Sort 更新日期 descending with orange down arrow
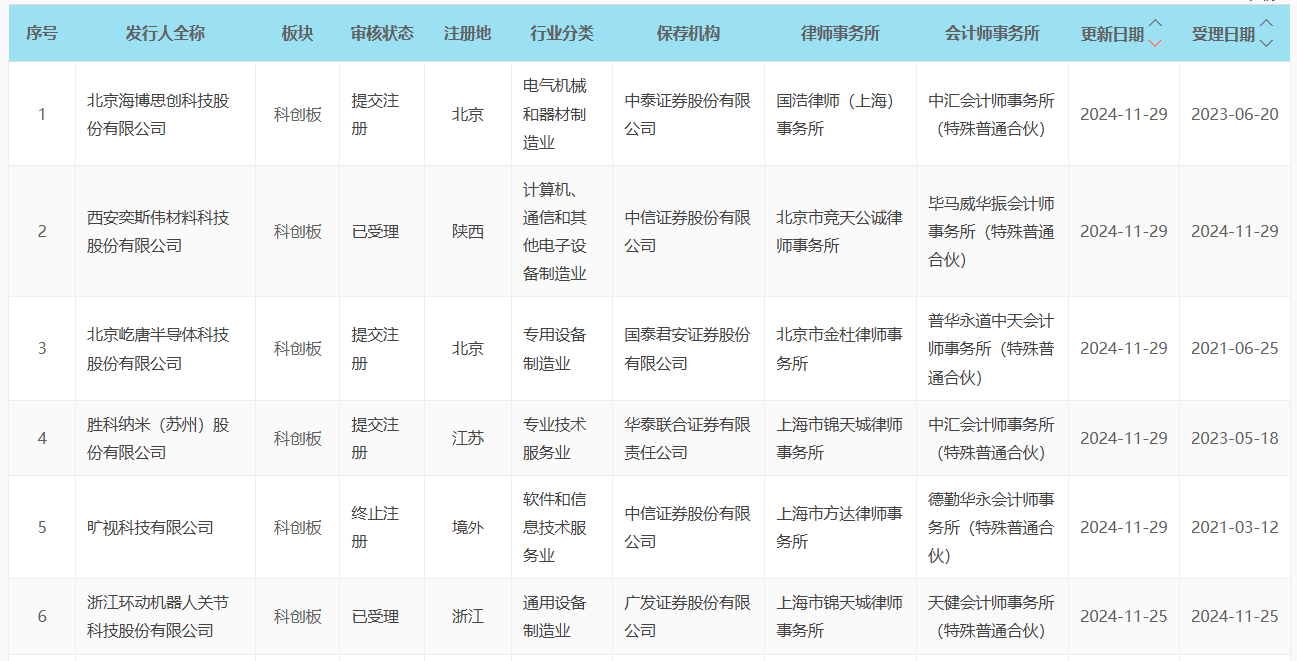 (x=1155, y=42)
